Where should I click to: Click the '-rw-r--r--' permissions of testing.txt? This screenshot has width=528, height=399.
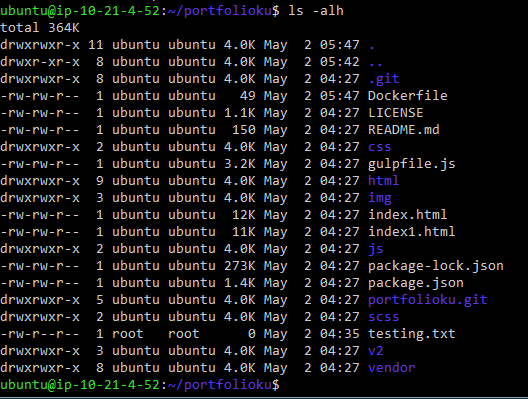coord(40,334)
